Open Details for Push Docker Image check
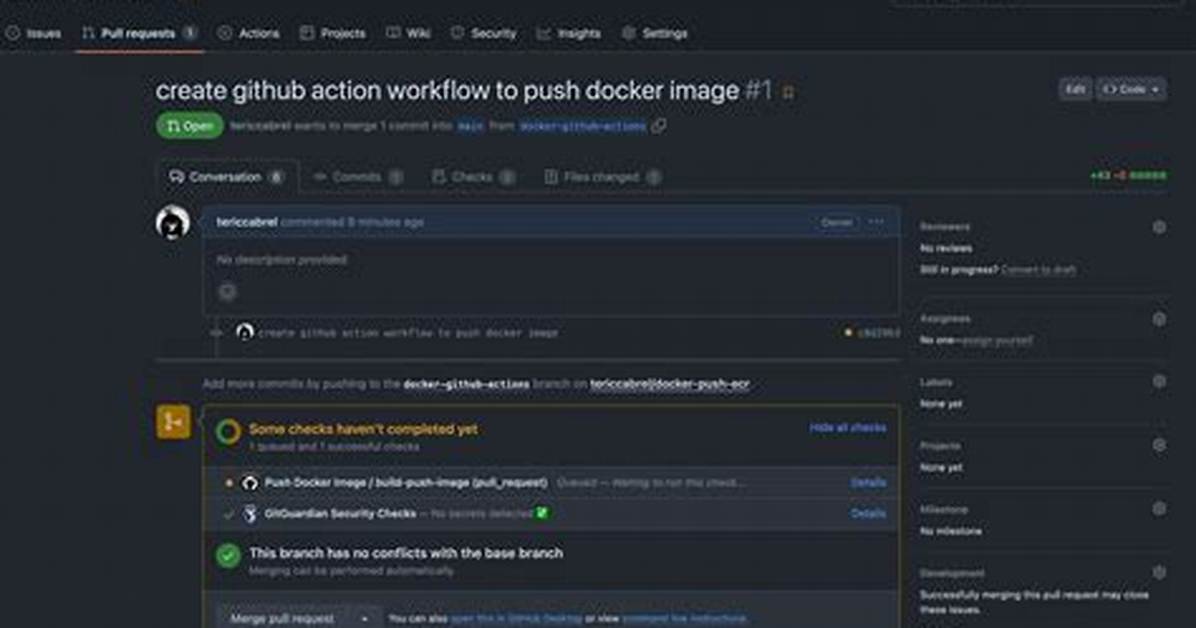This screenshot has width=1196, height=628. coord(868,483)
